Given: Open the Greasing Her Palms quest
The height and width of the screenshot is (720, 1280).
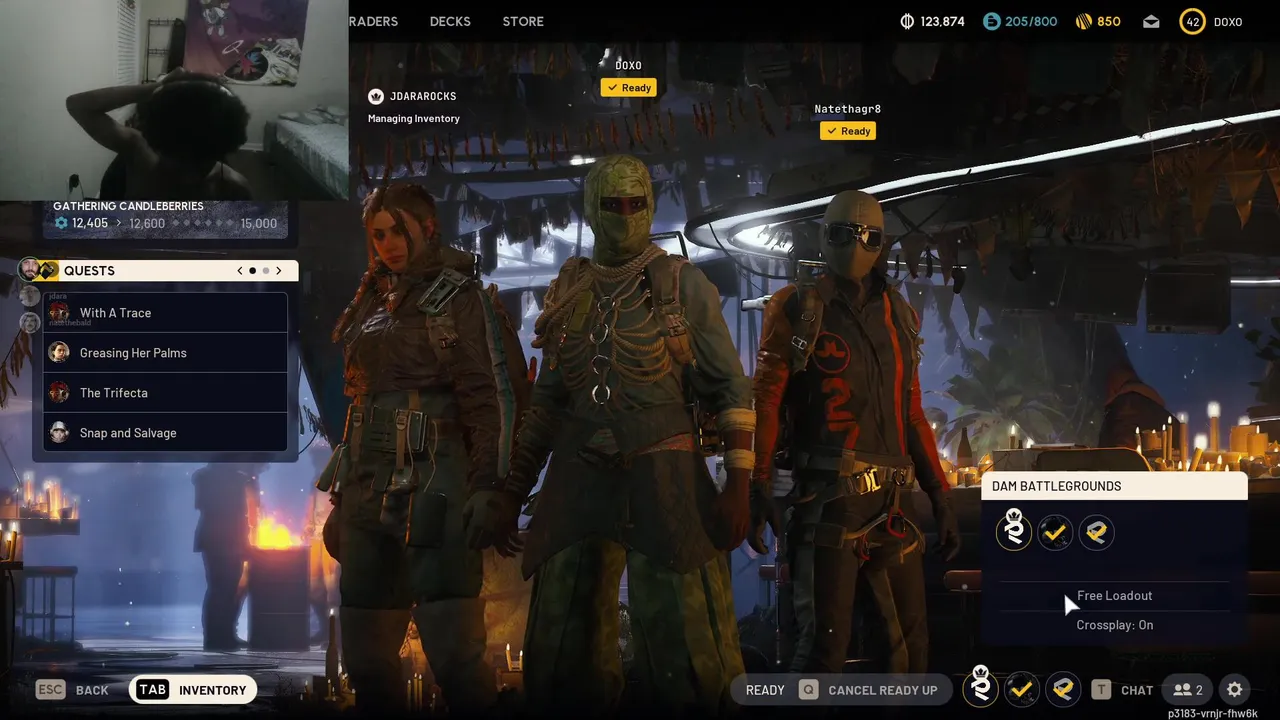Looking at the screenshot, I should pyautogui.click(x=166, y=353).
